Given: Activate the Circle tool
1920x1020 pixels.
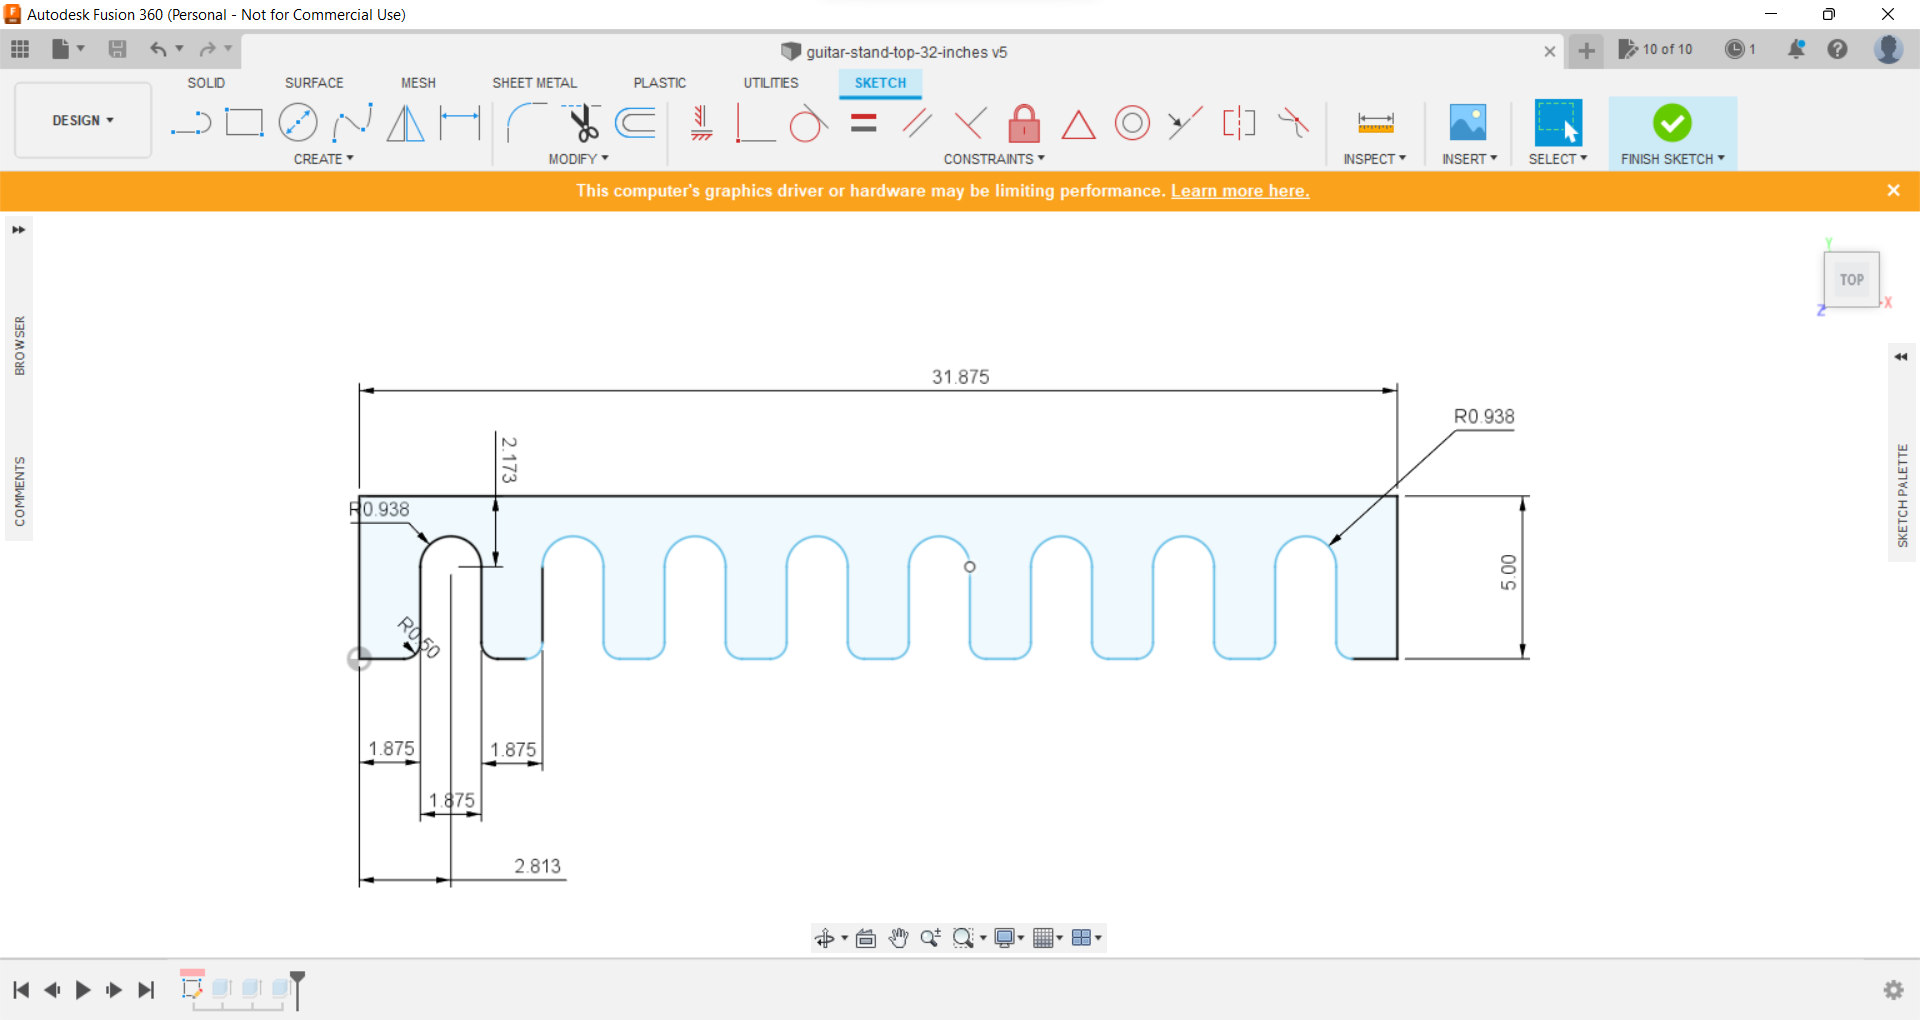Looking at the screenshot, I should click(298, 122).
